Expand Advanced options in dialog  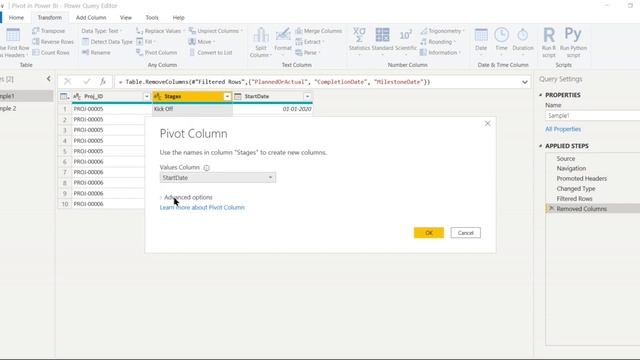coord(186,197)
